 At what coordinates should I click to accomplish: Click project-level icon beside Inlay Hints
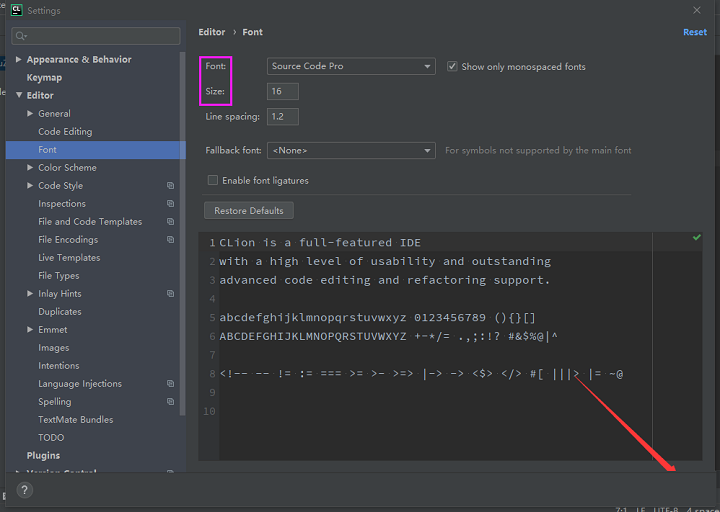coord(170,293)
